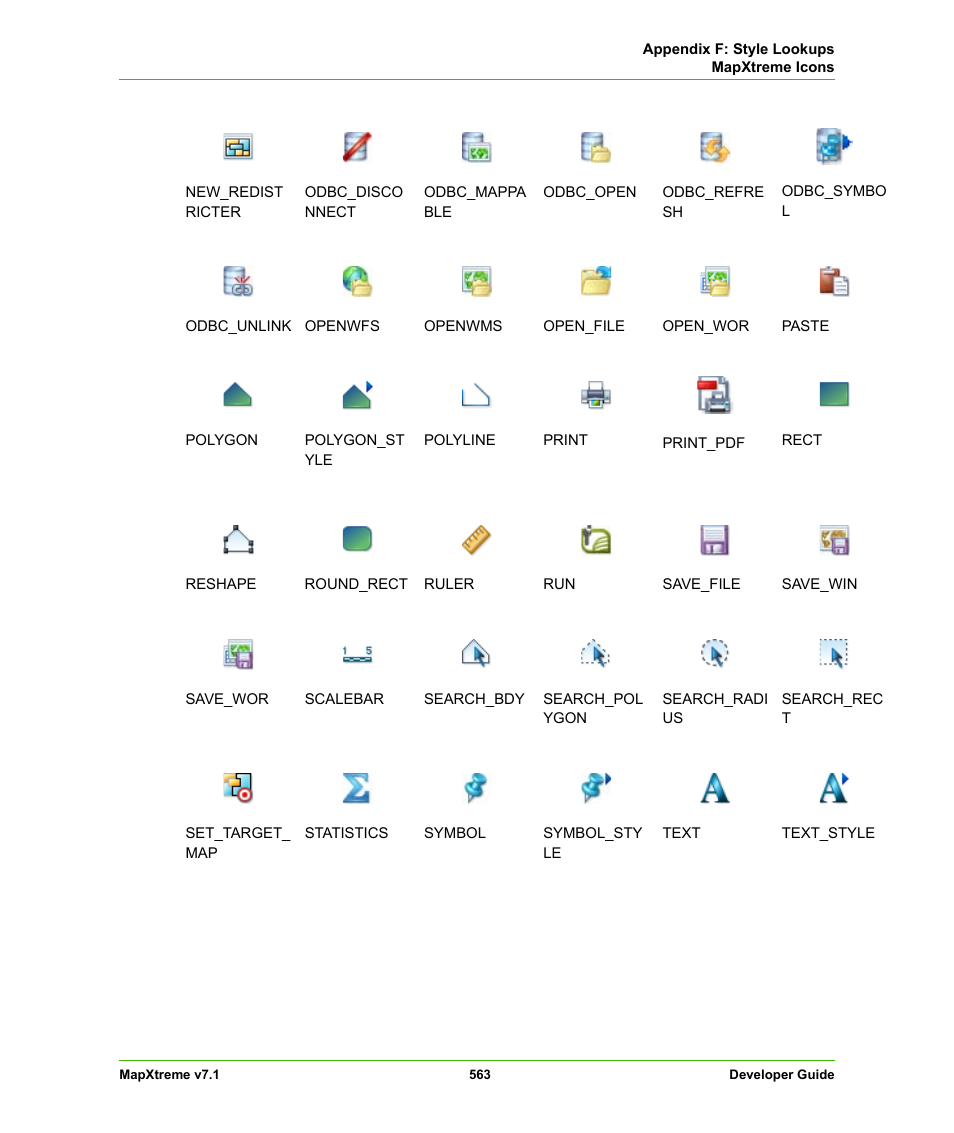This screenshot has height=1133, width=954.
Task: Click the 'Developer Guide' footer text
Action: tap(781, 1074)
